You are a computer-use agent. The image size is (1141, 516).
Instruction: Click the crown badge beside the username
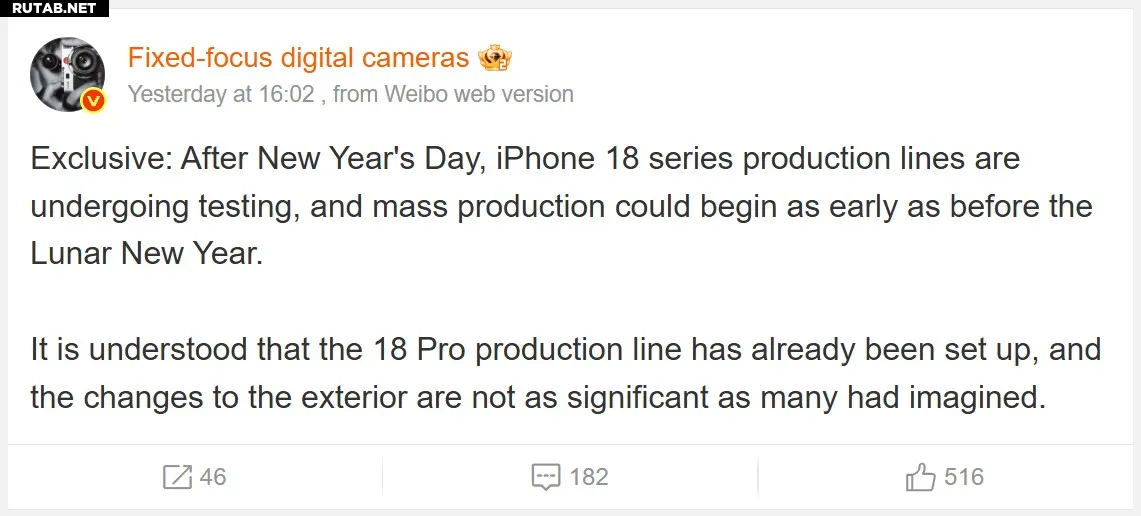(x=495, y=59)
